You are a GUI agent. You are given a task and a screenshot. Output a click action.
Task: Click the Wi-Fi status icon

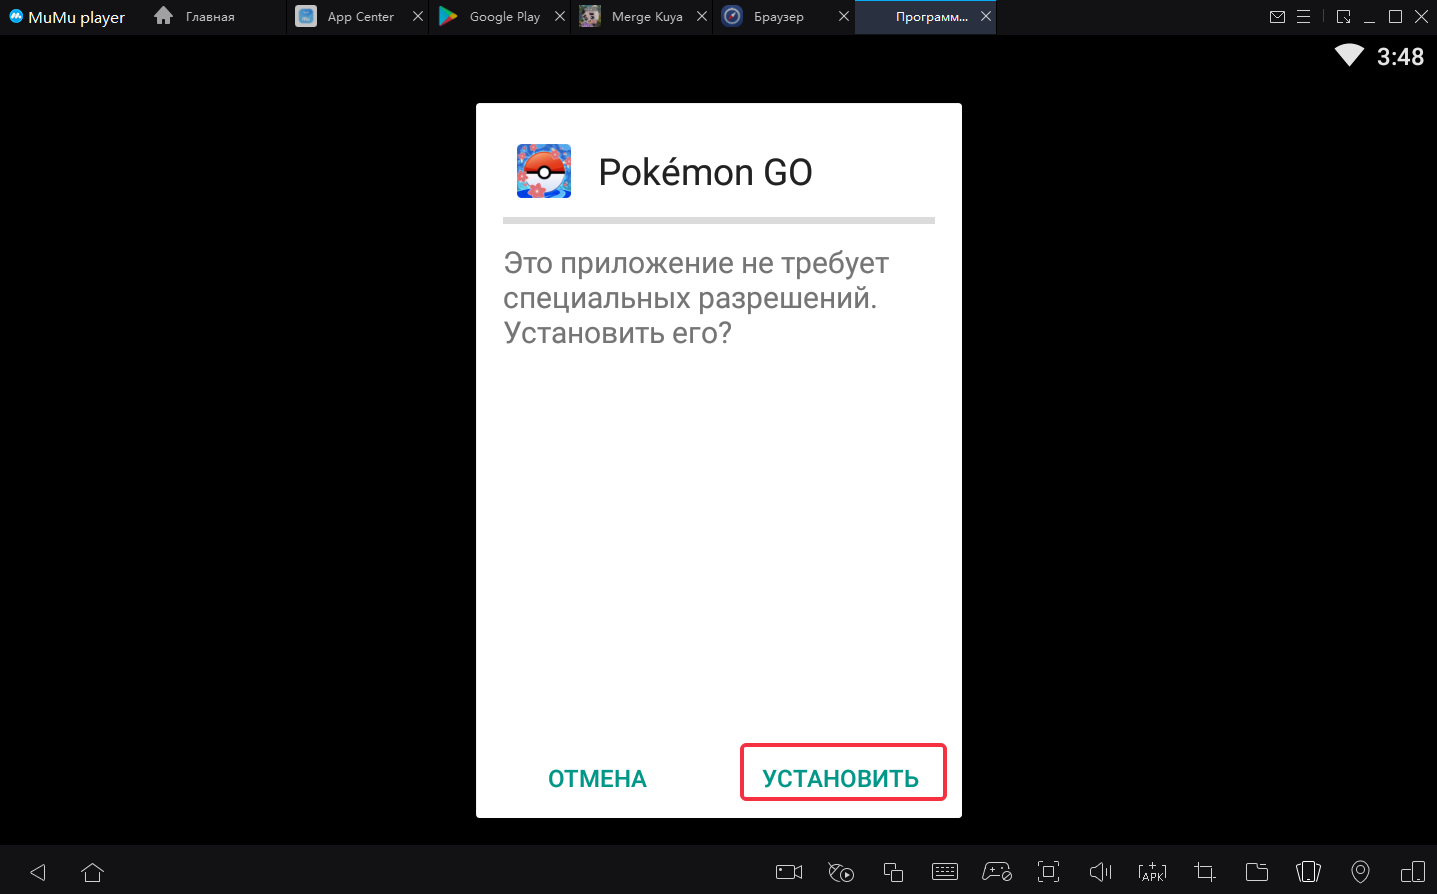point(1349,56)
